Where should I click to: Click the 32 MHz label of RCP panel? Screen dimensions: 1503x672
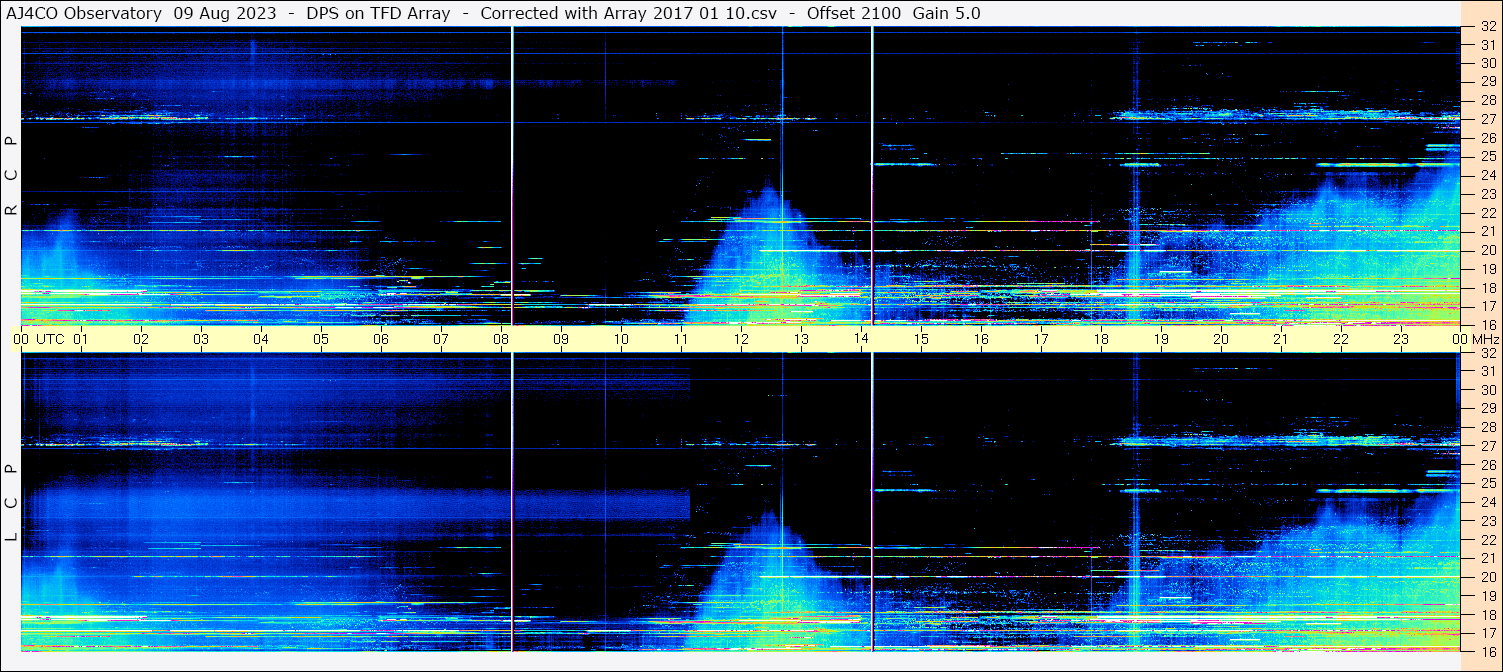click(x=1488, y=27)
